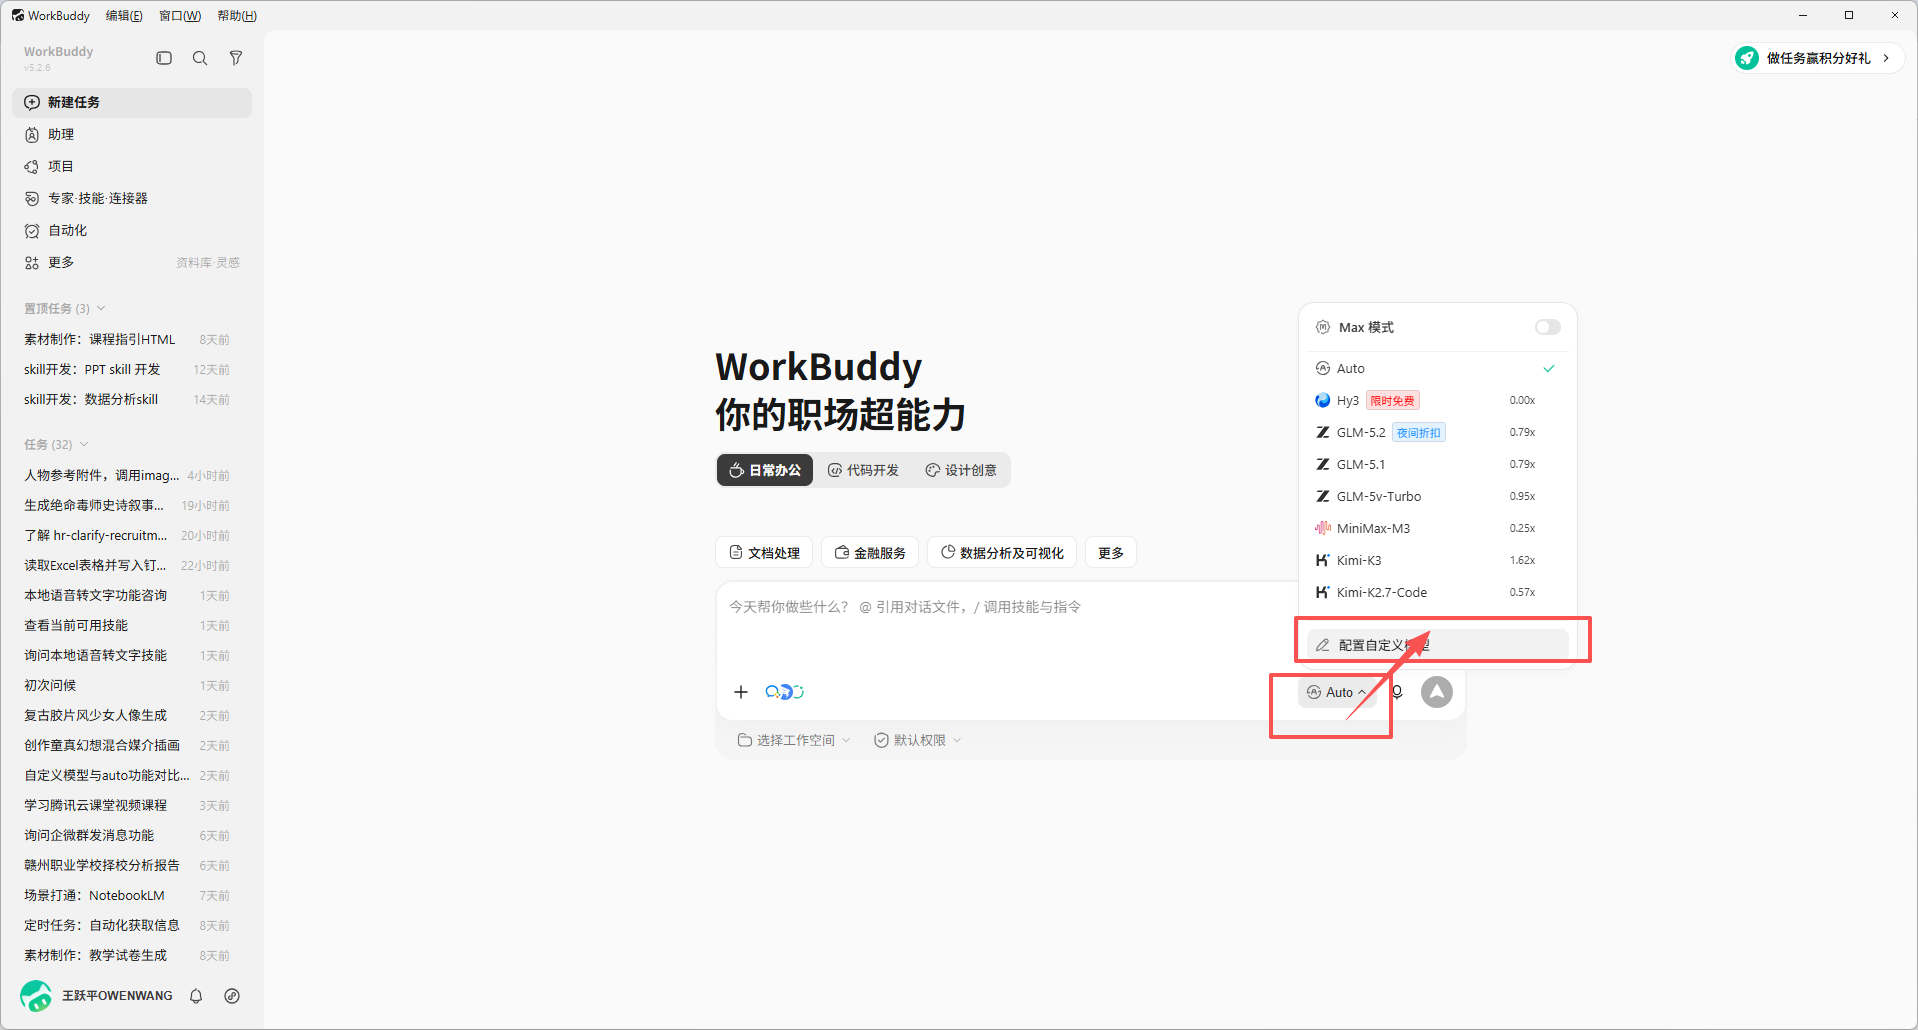The width and height of the screenshot is (1918, 1030).
Task: Click the 数据分析及可视化 button
Action: point(1002,553)
